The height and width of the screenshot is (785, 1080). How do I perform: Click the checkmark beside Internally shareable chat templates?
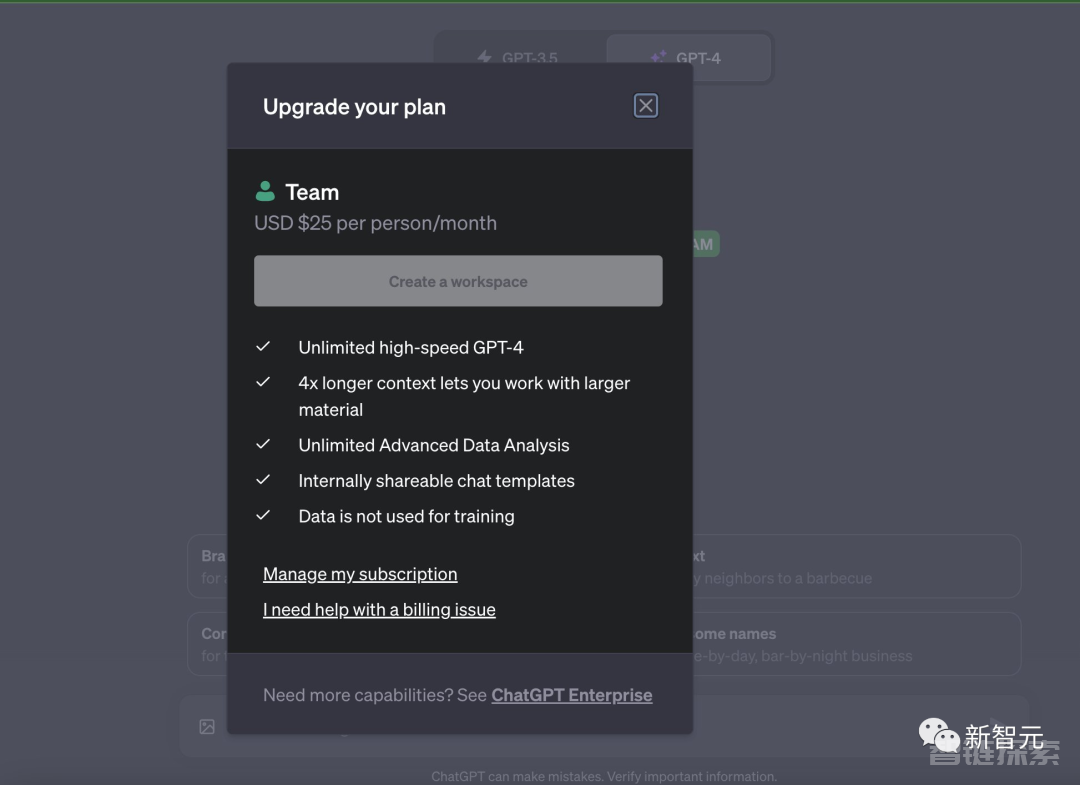click(x=263, y=480)
